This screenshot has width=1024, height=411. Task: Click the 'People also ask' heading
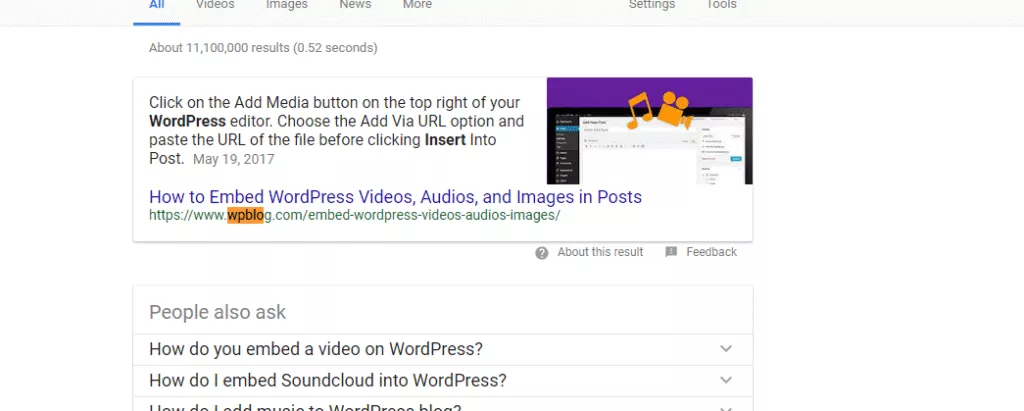217,312
